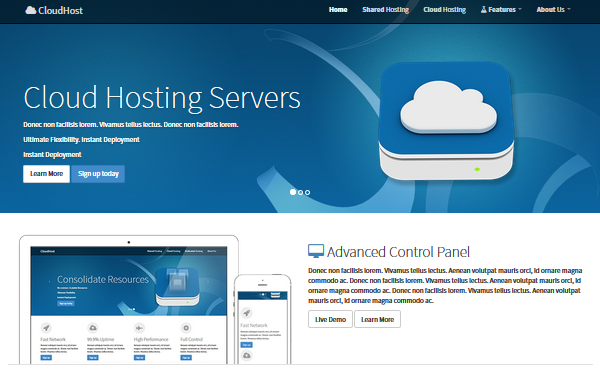Click the cloud server box illustration
Image resolution: width=600 pixels, height=375 pixels.
click(x=446, y=121)
